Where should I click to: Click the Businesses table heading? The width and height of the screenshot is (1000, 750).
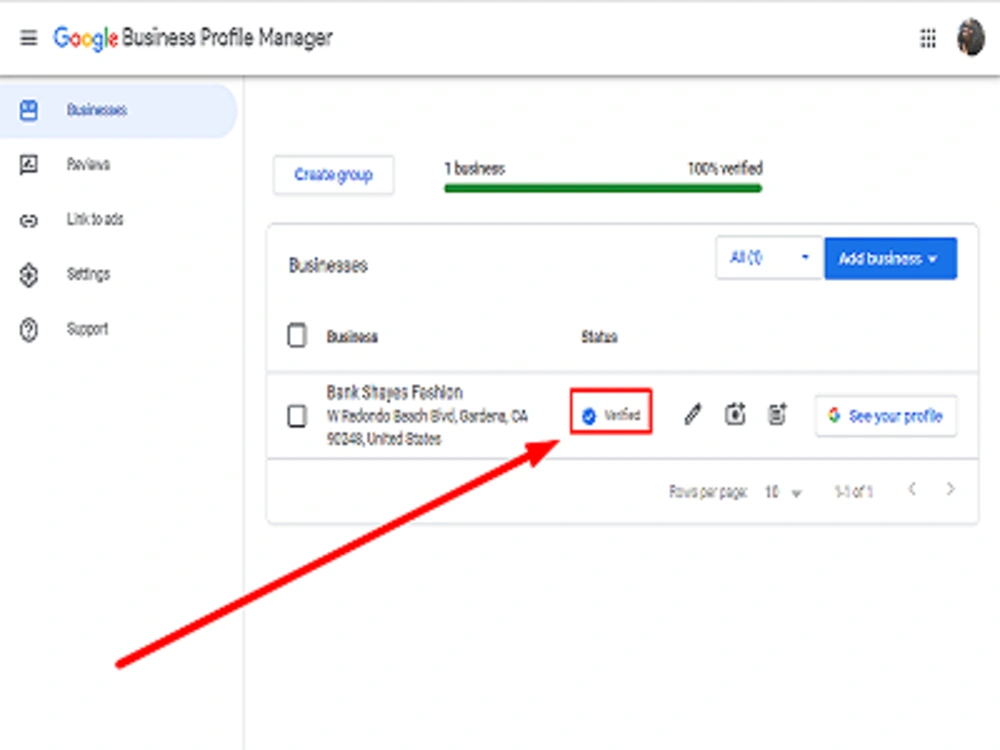(x=328, y=265)
